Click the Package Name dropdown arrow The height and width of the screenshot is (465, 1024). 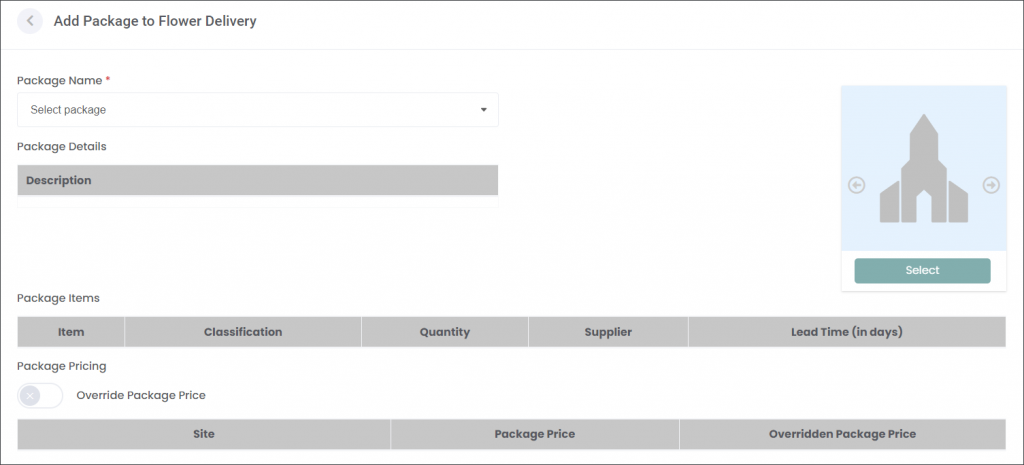[x=483, y=110]
